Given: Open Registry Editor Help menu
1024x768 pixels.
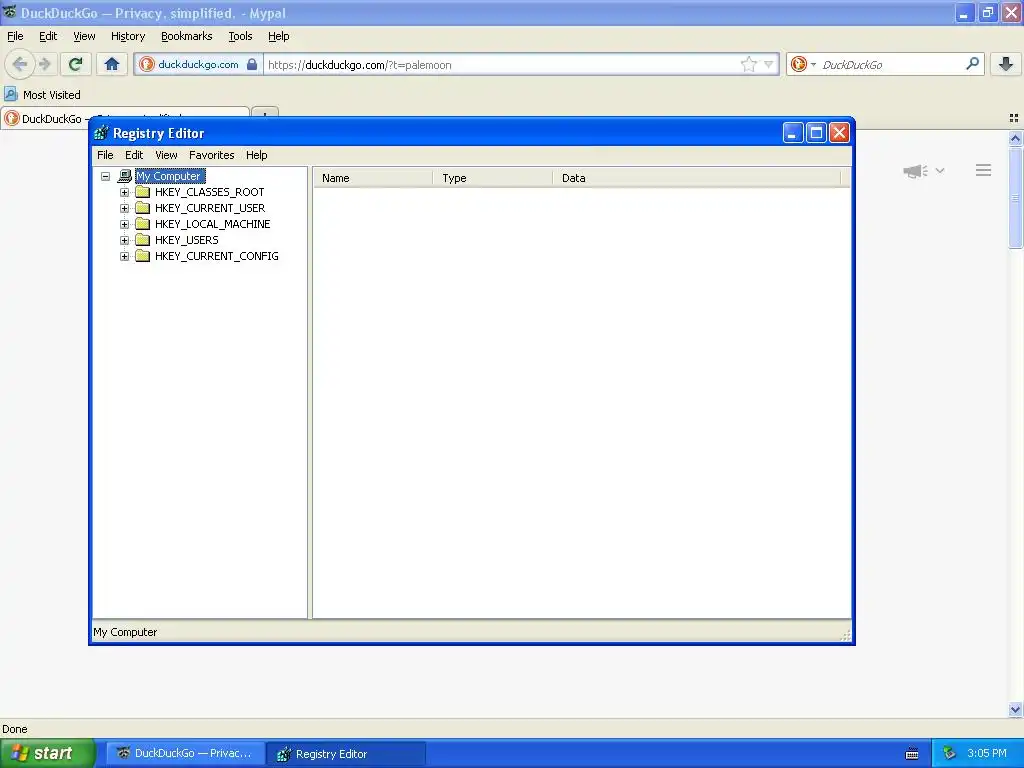Looking at the screenshot, I should [257, 155].
